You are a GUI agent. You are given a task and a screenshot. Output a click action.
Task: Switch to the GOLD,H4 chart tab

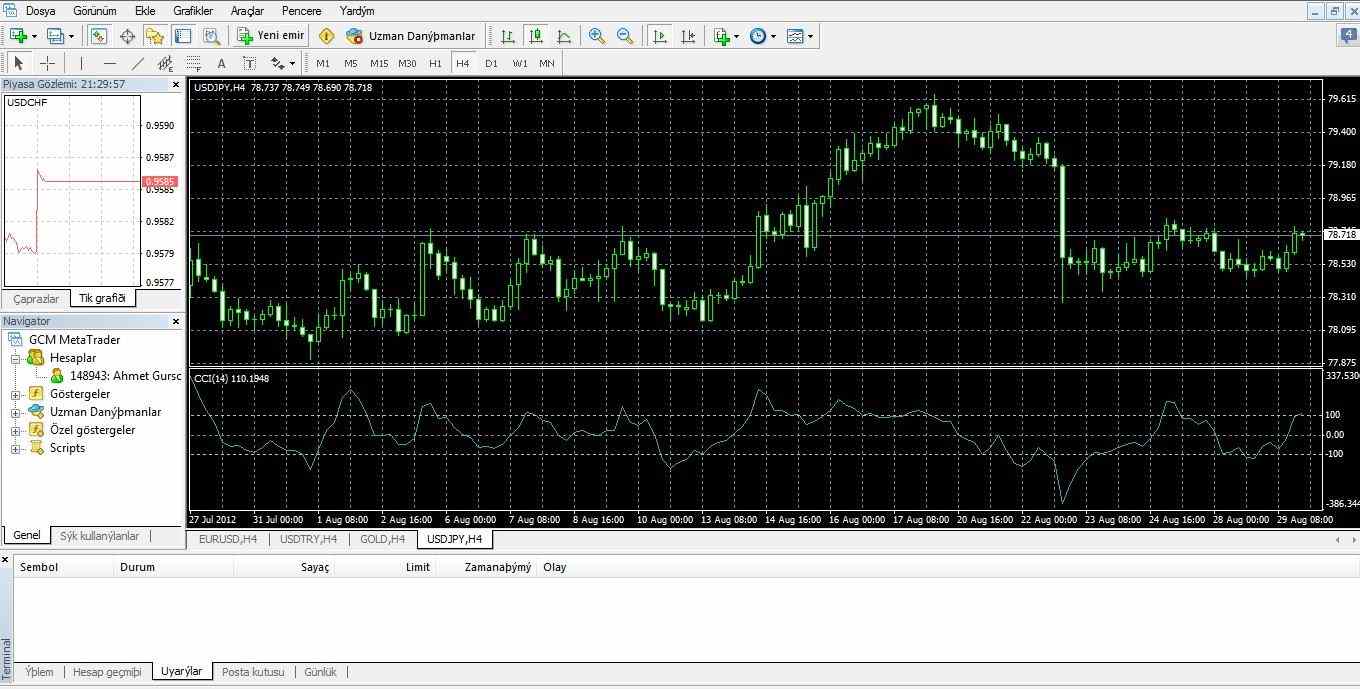tap(382, 539)
